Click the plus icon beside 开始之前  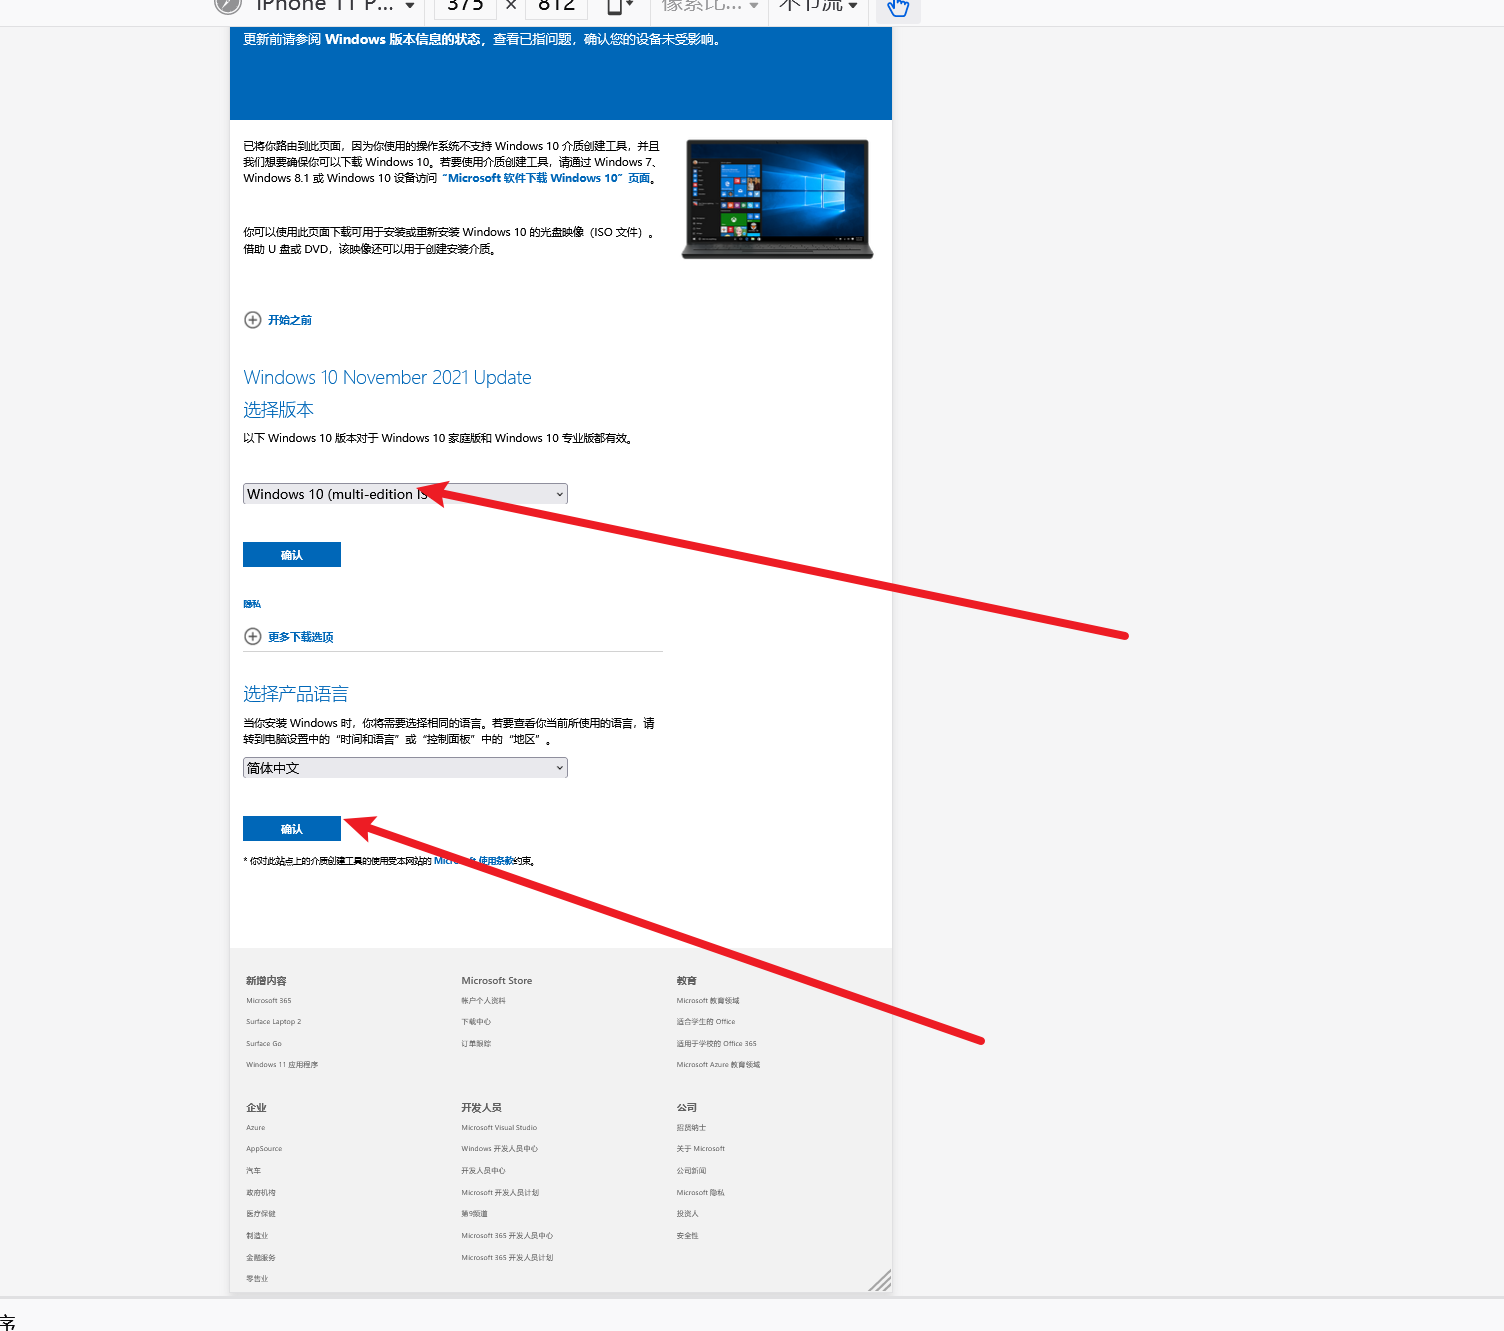tap(253, 320)
